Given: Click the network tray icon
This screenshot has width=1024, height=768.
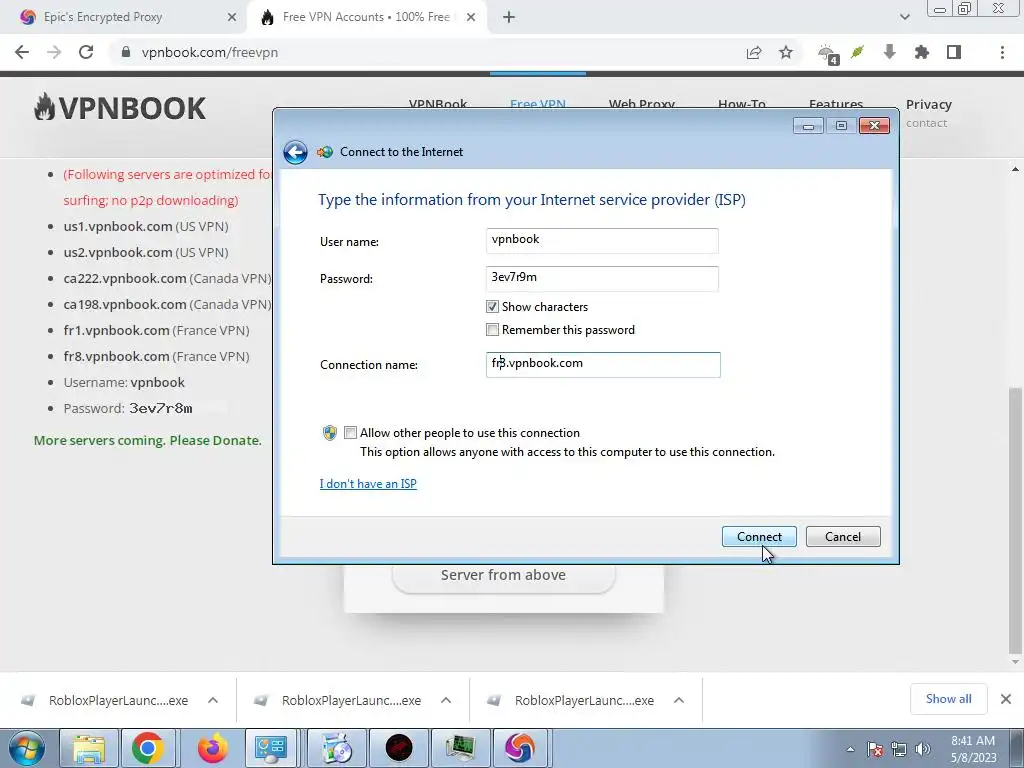Looking at the screenshot, I should (x=899, y=749).
